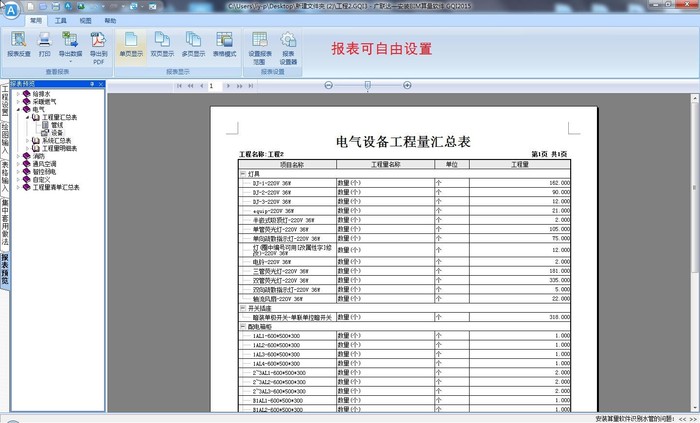Pin the 报表预览 panel with pushpin icon
Image resolution: width=700 pixels, height=423 pixels.
(92, 84)
